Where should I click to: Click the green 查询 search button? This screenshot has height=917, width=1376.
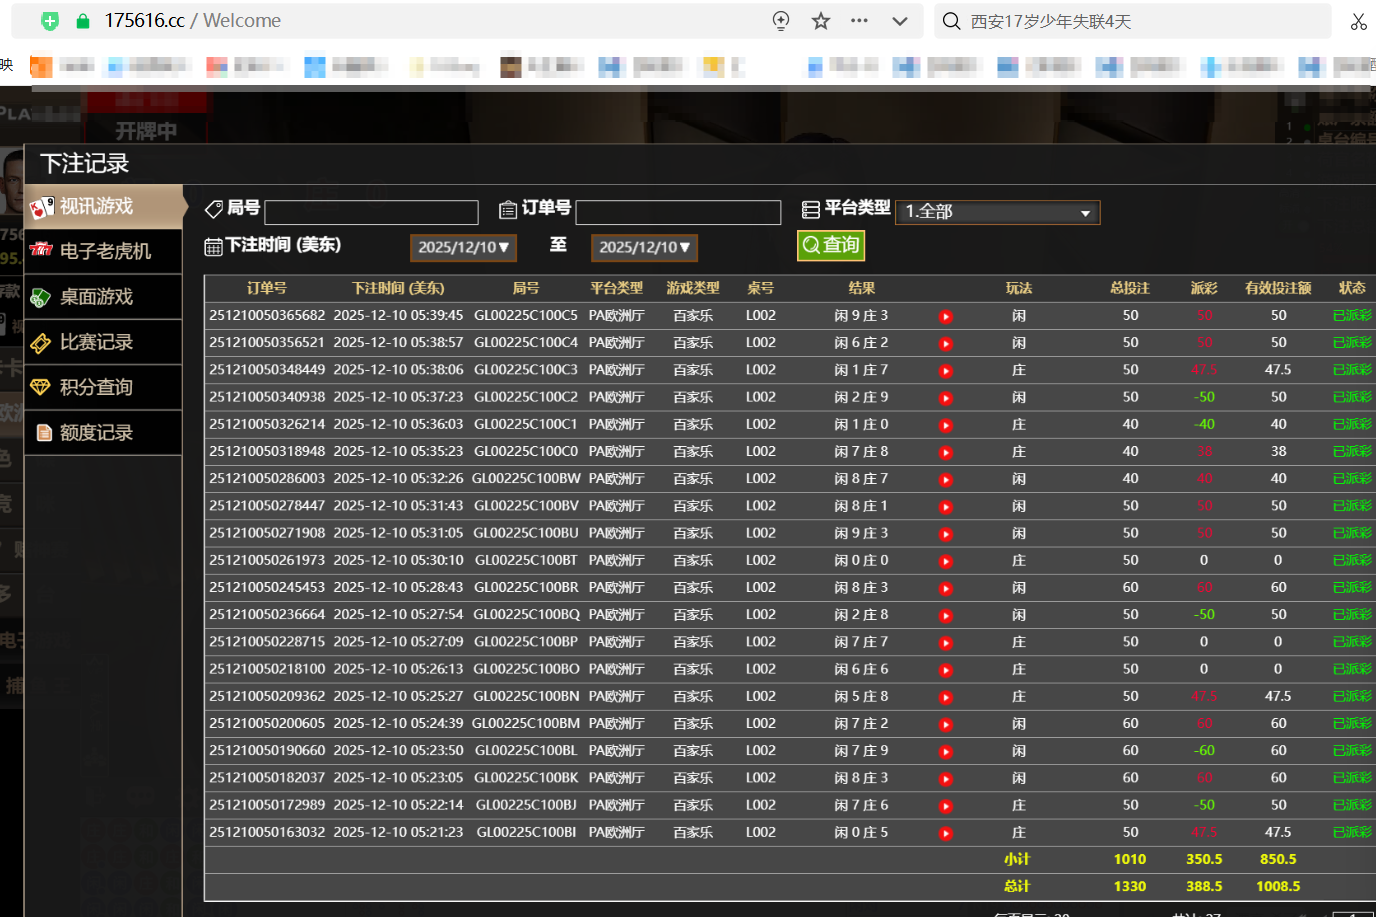point(830,245)
